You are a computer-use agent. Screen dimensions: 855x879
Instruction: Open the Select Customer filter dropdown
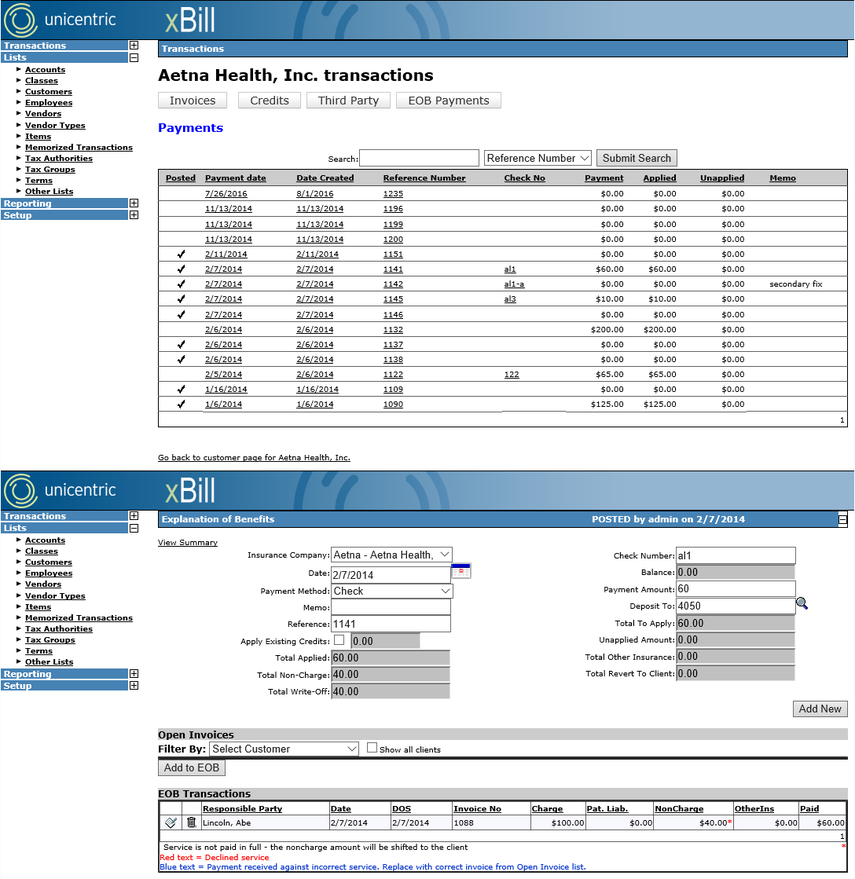click(284, 749)
